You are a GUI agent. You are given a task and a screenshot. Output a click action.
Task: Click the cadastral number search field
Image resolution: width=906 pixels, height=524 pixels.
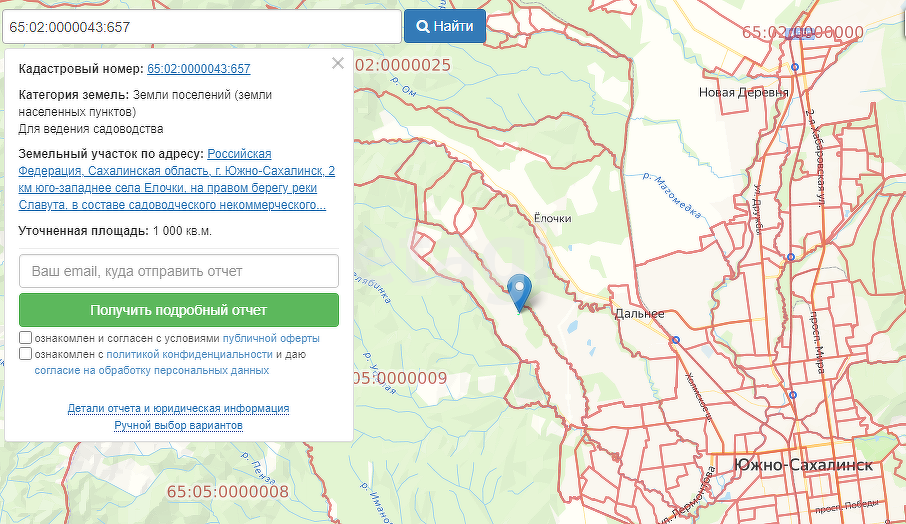click(200, 27)
